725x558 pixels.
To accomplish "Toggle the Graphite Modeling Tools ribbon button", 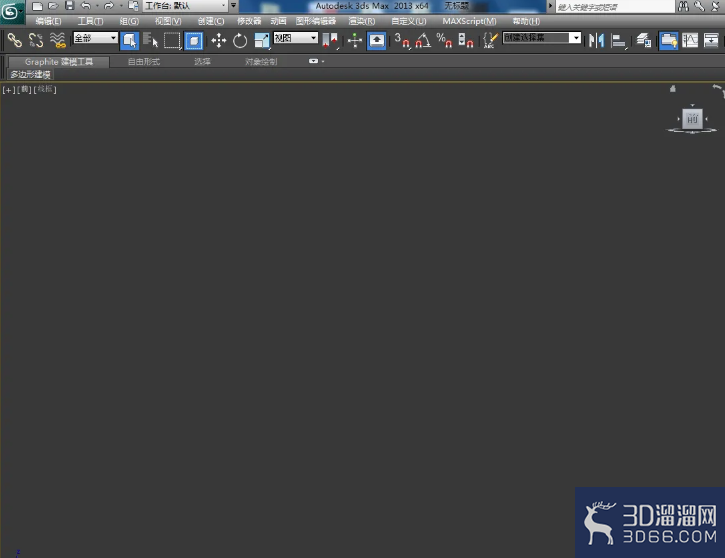I will 669,41.
